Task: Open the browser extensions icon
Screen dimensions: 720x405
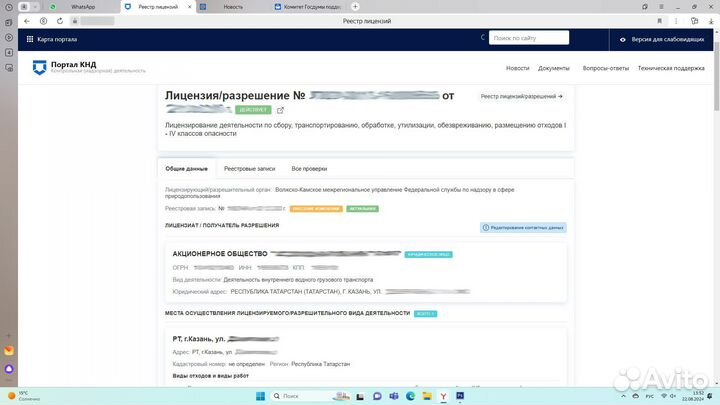Action: click(x=694, y=21)
